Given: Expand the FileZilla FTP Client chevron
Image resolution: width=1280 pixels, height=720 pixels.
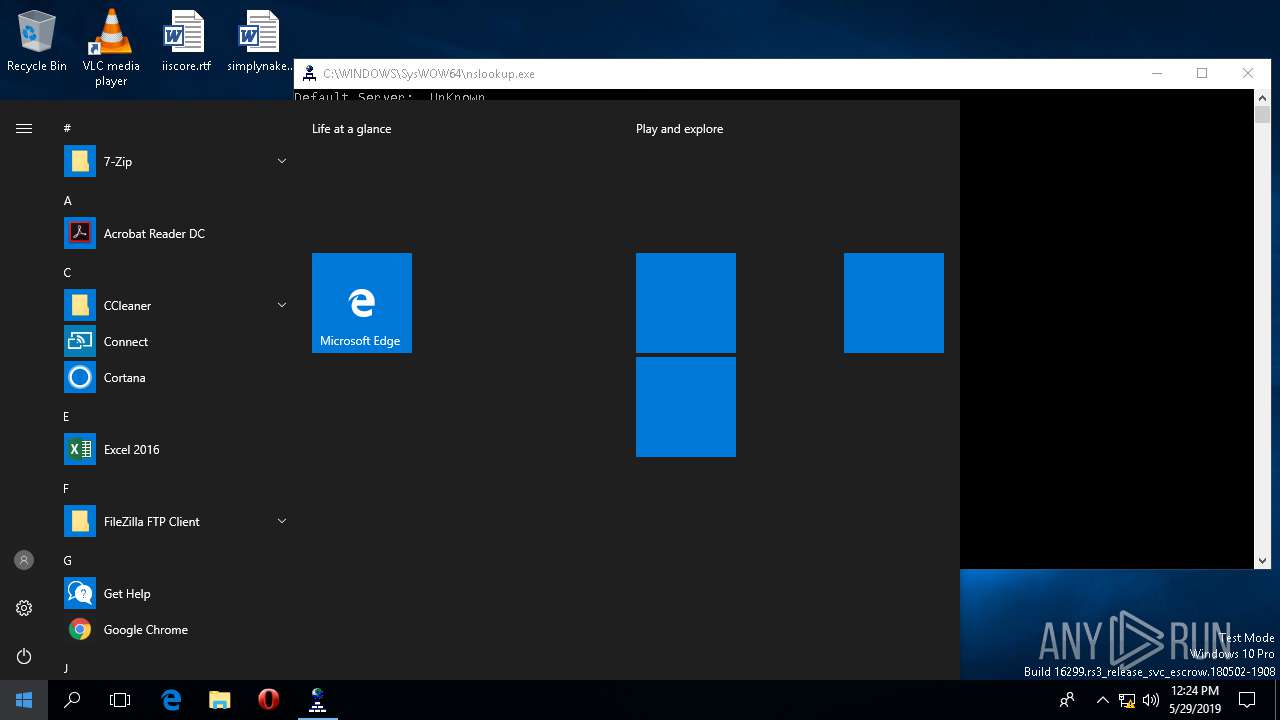Looking at the screenshot, I should [x=282, y=521].
